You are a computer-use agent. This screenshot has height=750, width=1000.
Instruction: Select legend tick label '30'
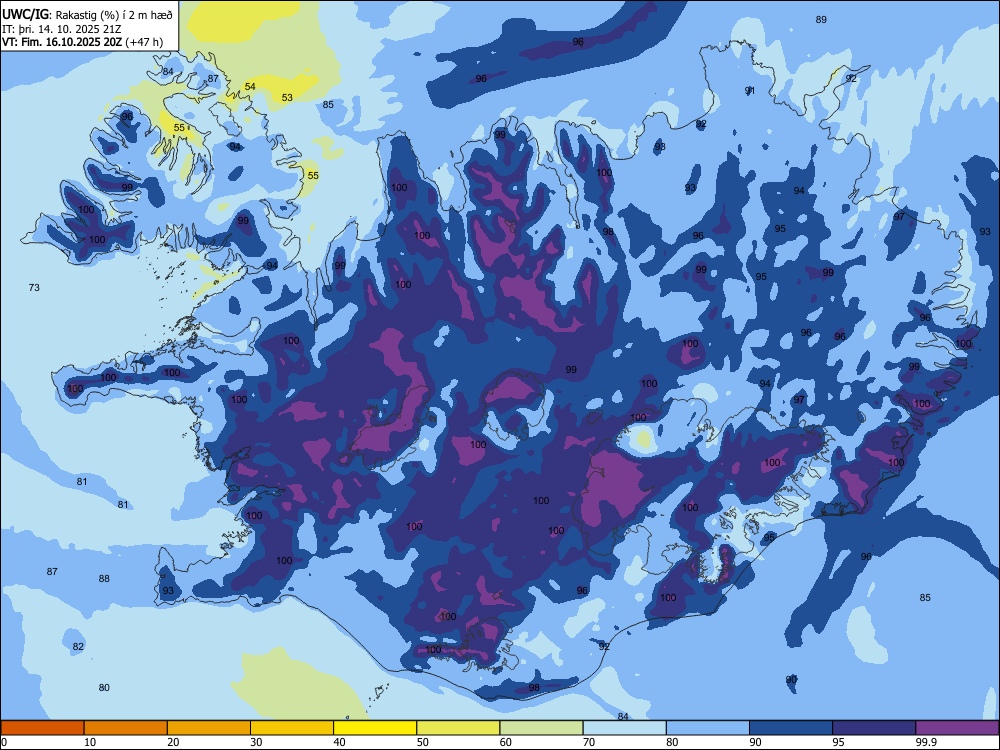point(256,742)
